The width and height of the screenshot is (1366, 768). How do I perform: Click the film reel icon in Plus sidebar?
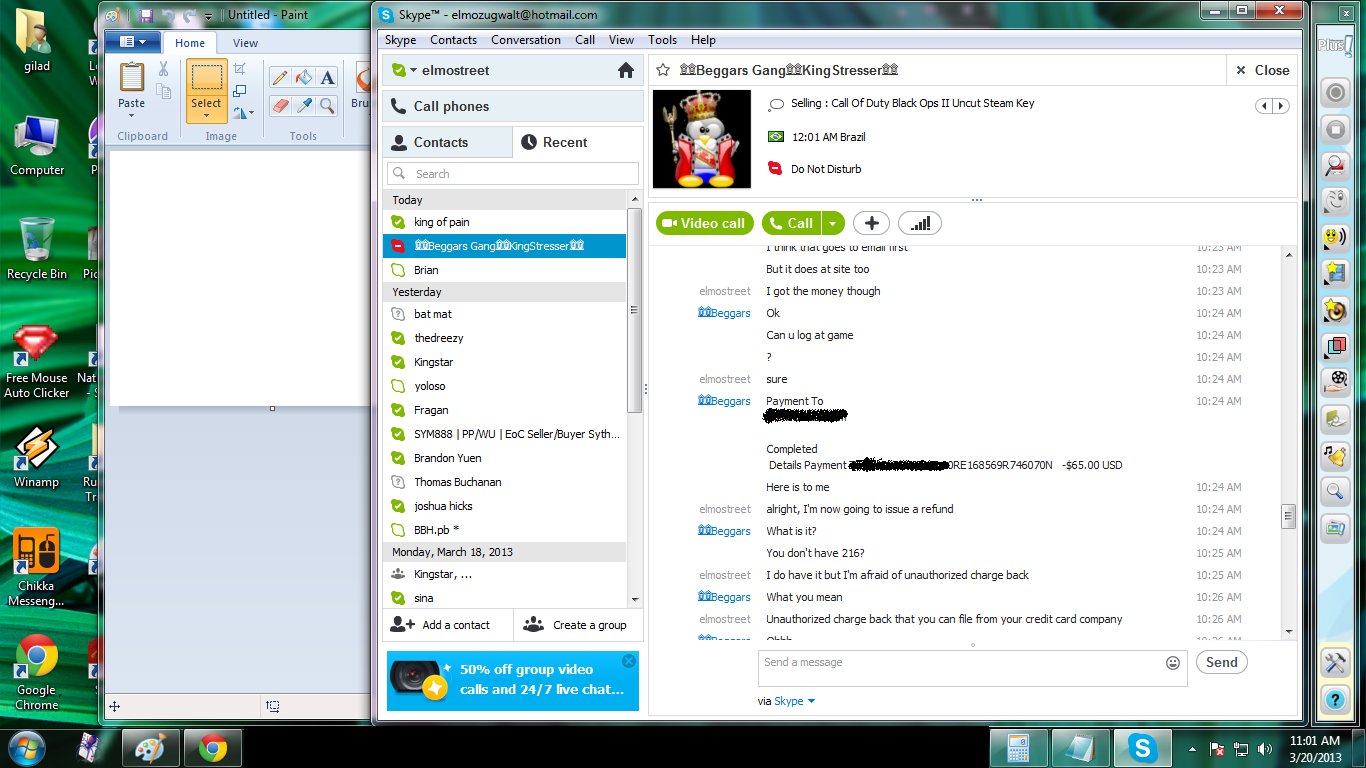coord(1335,381)
